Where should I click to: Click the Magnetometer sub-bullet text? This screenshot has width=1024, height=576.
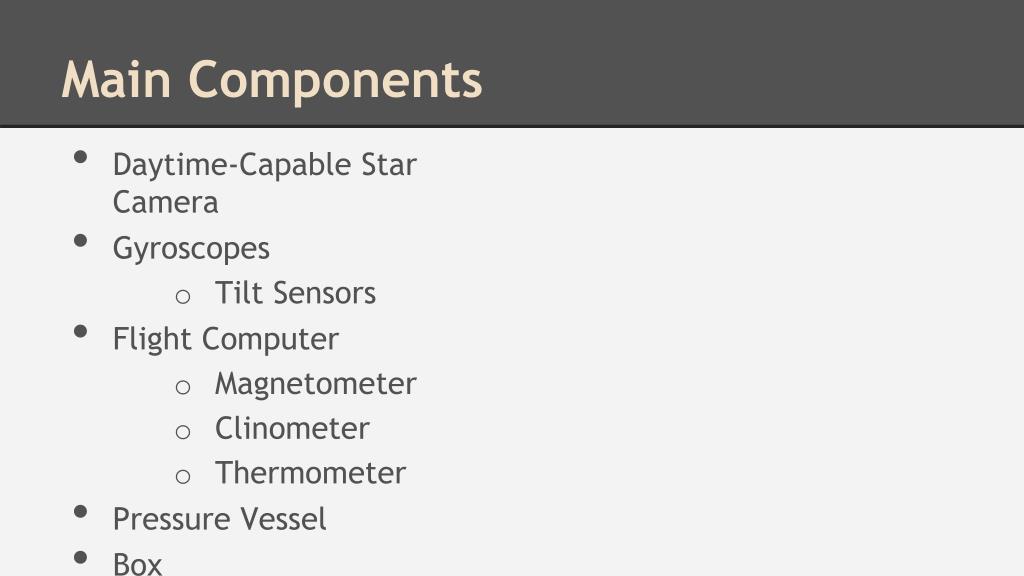315,384
